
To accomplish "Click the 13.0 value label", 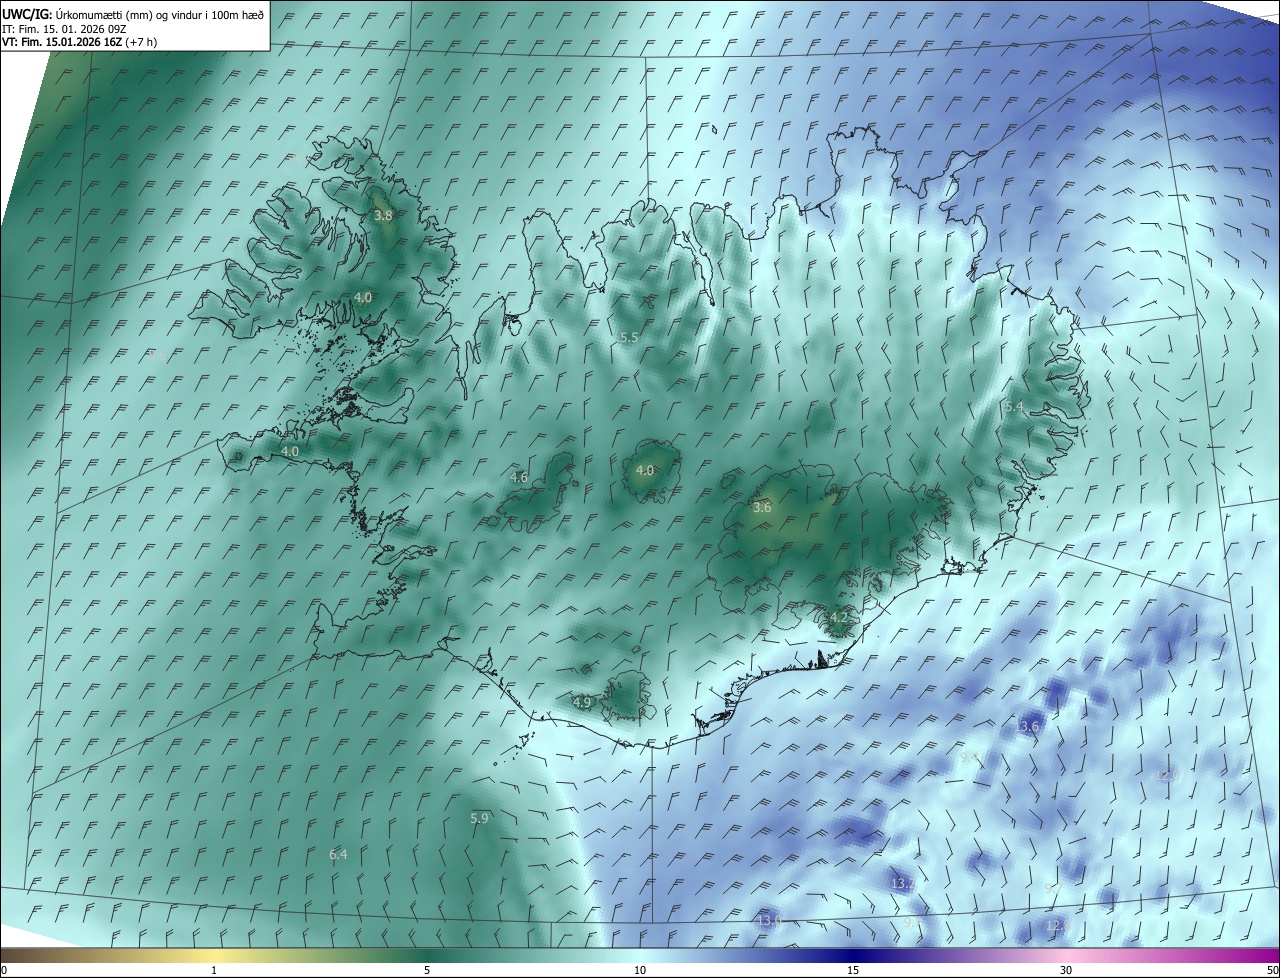I will [x=769, y=920].
